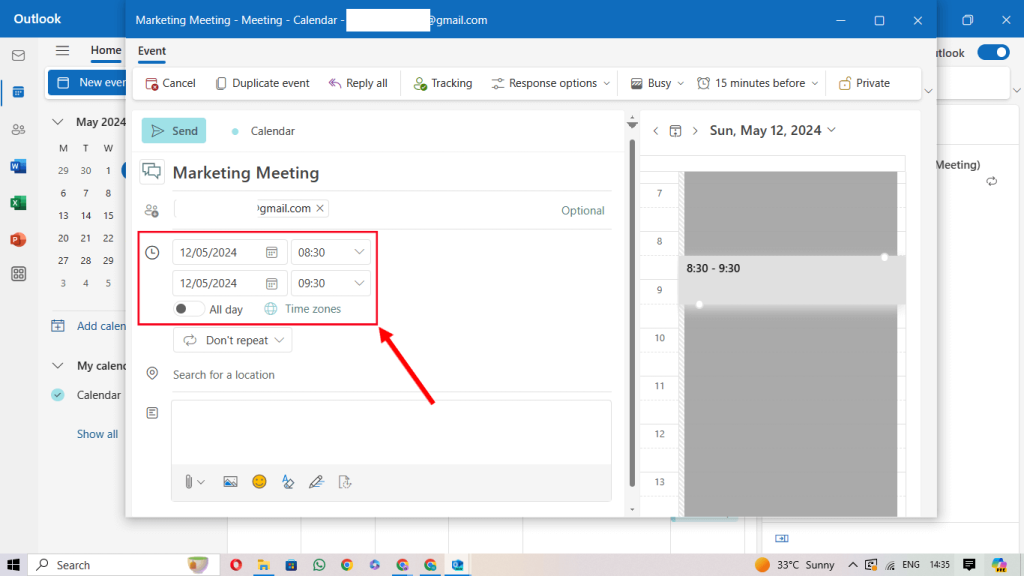
Task: Click the Marketing Meeting title field
Action: [392, 173]
